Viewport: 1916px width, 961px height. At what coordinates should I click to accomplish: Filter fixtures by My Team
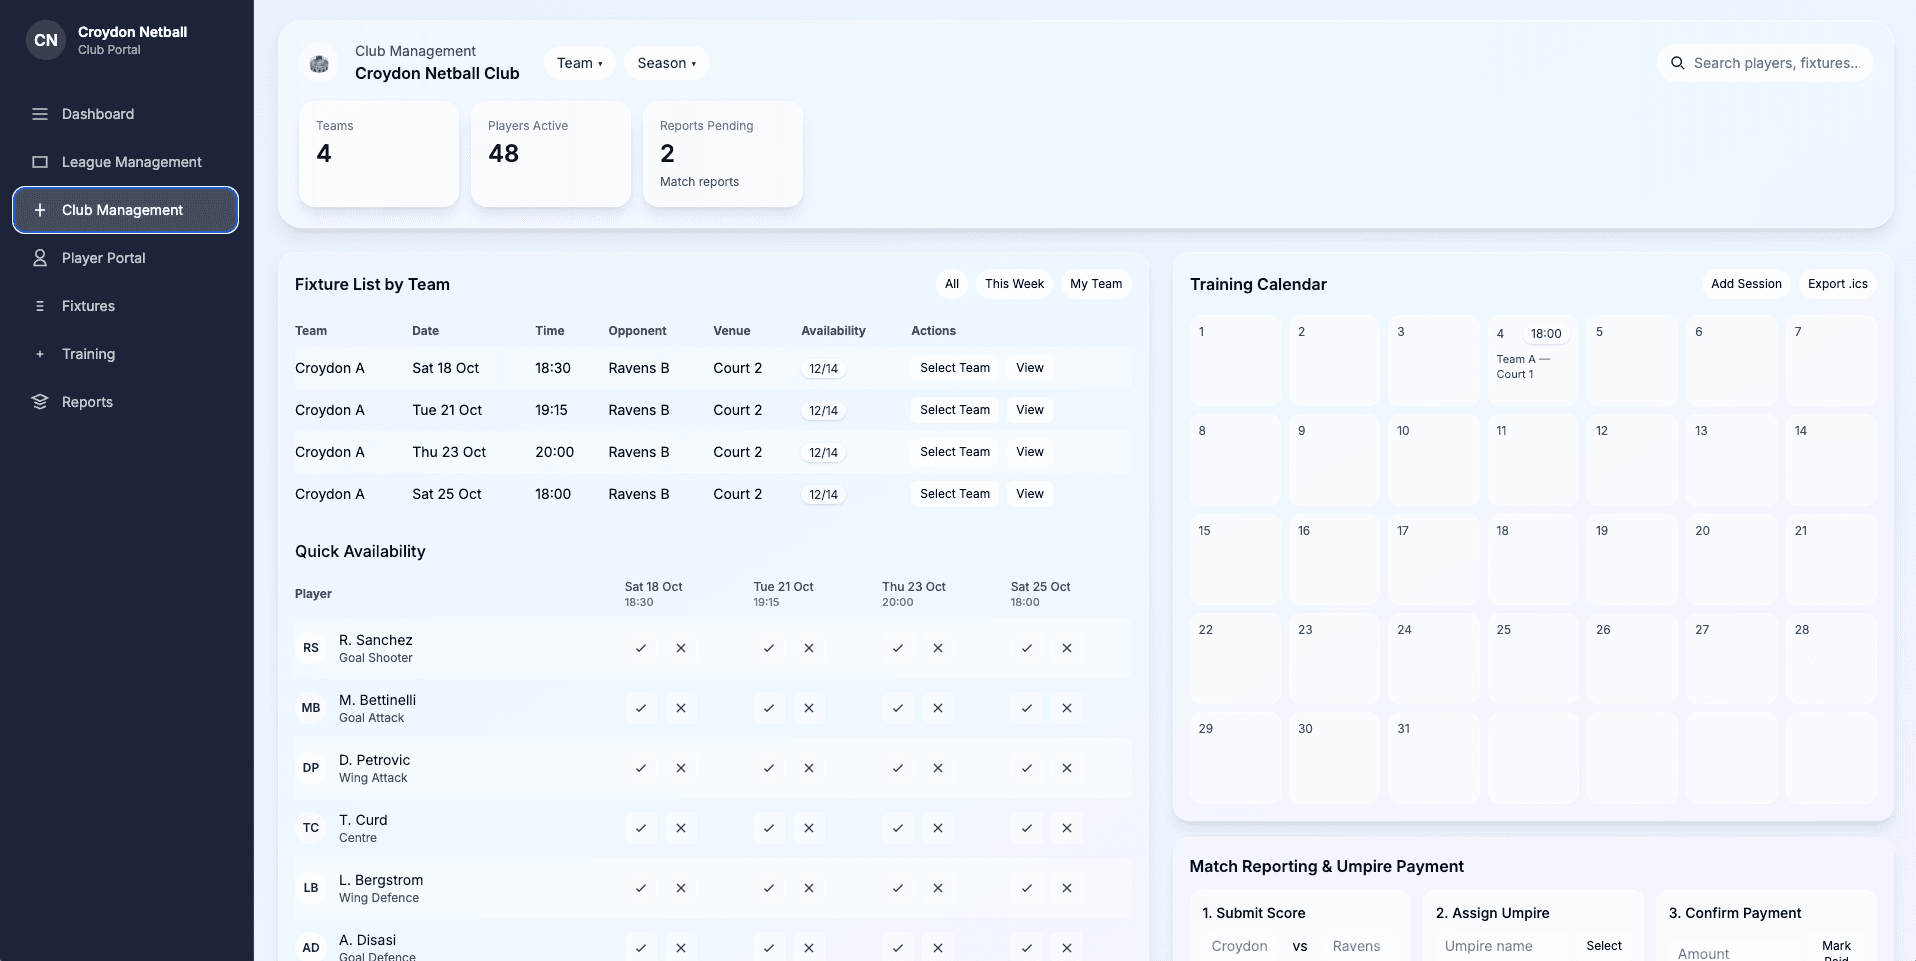coord(1095,284)
